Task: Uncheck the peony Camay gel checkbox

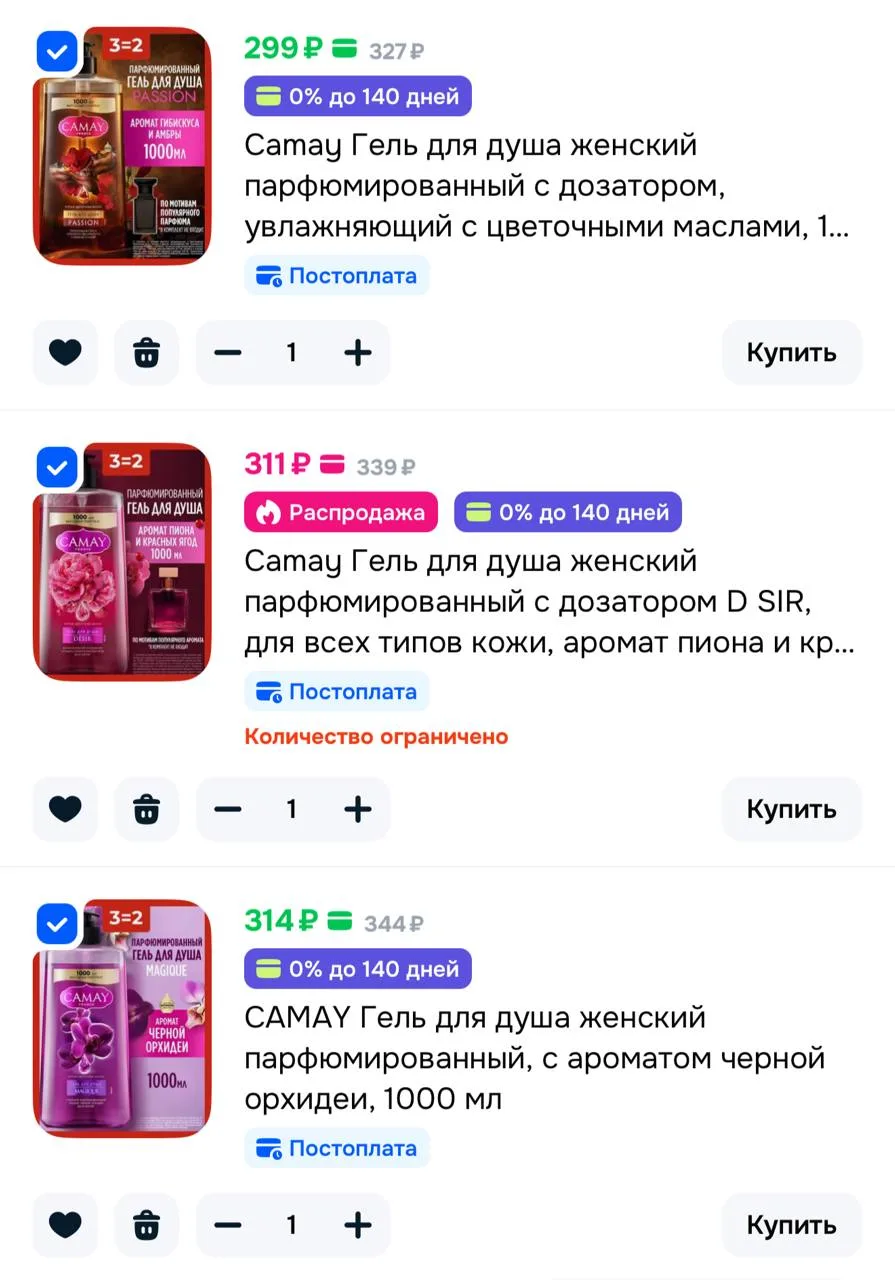Action: point(57,467)
